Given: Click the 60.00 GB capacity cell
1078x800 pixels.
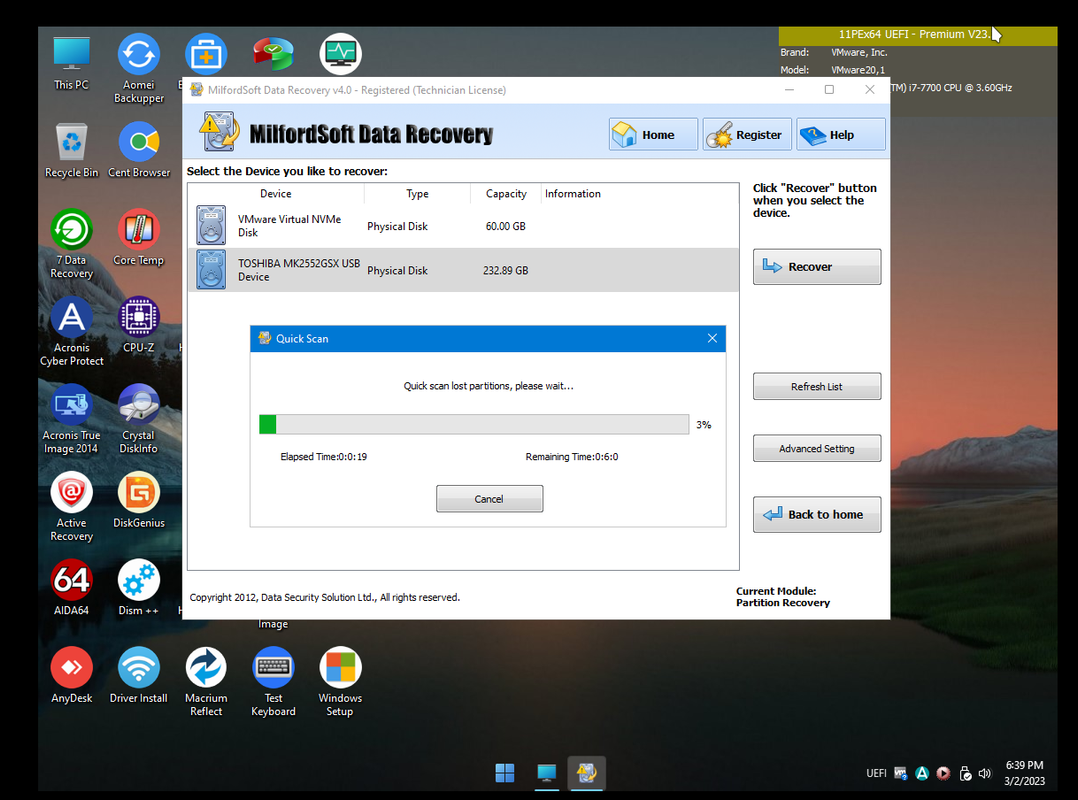Looking at the screenshot, I should (x=505, y=226).
